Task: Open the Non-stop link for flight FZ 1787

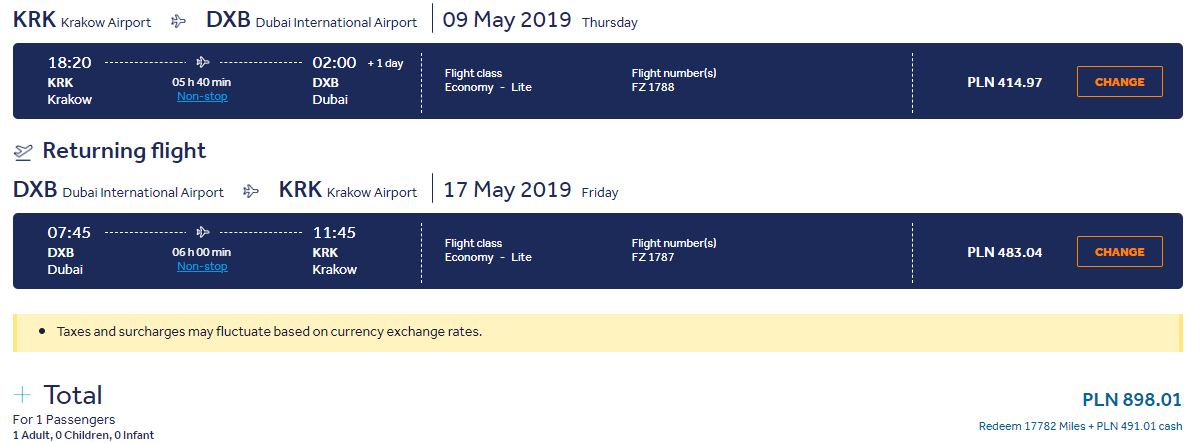Action: coord(202,267)
